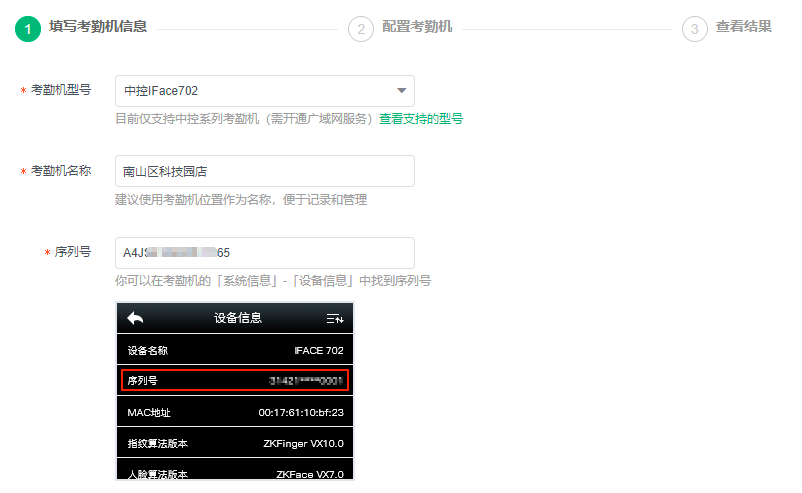The image size is (802, 493).
Task: Select the 填写考勤机信息 step label
Action: click(98, 26)
